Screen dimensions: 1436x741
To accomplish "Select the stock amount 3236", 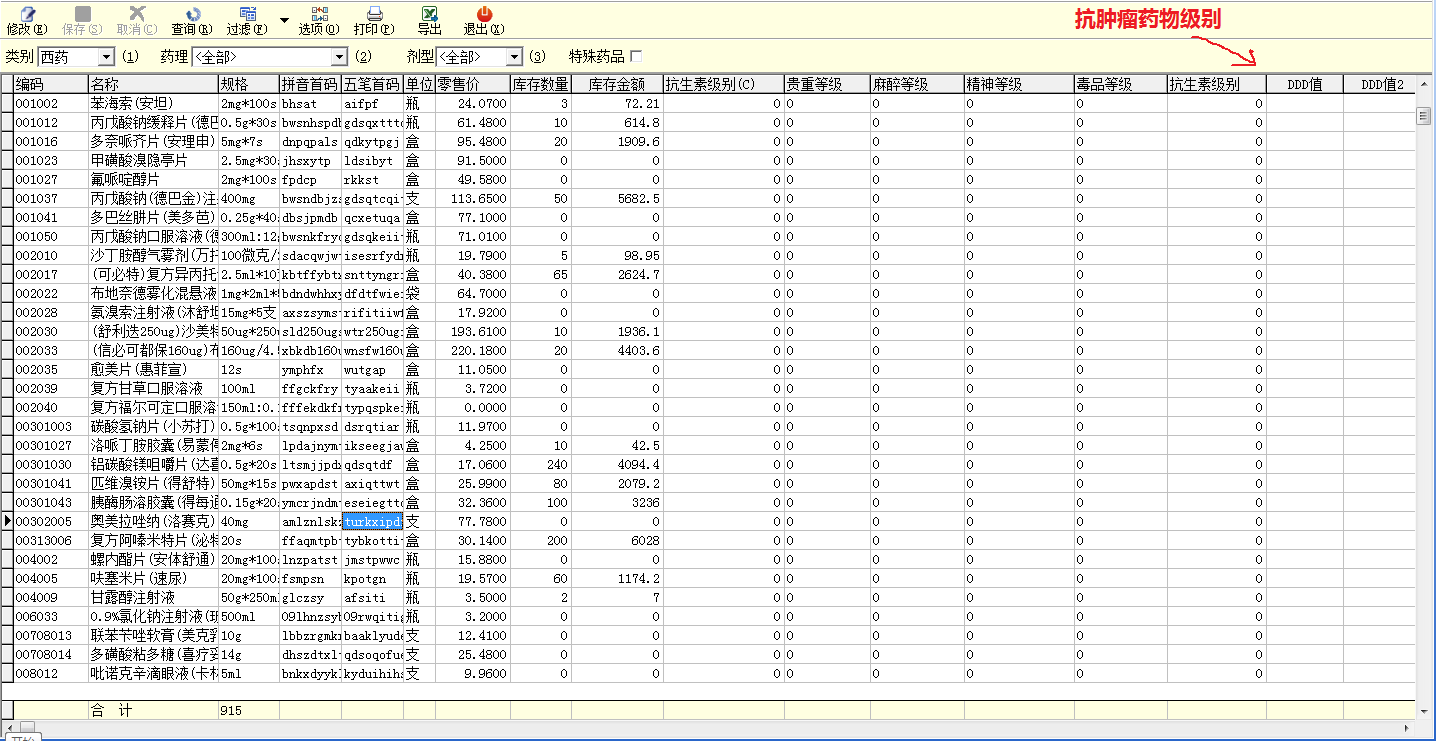I will click(617, 503).
